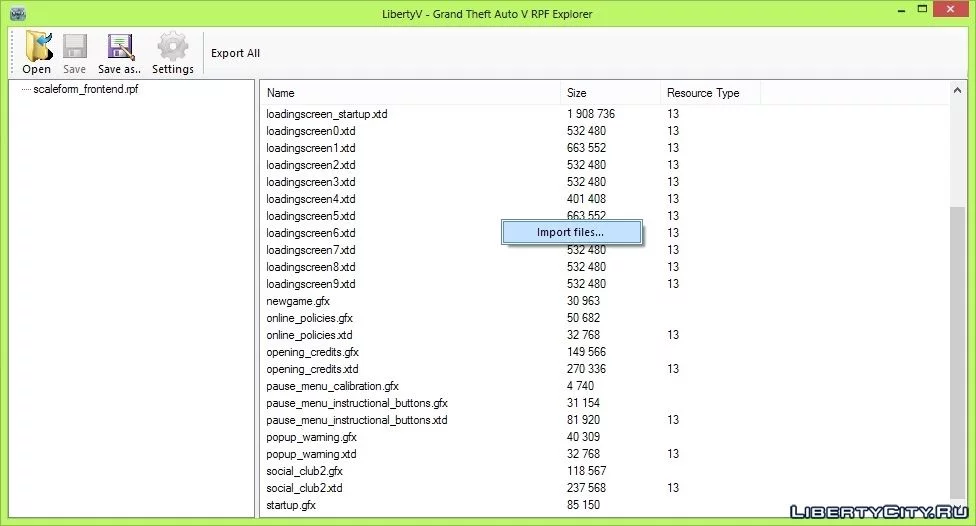This screenshot has height=526, width=976.
Task: Select the file popup_warning.gfx
Action: pyautogui.click(x=311, y=437)
